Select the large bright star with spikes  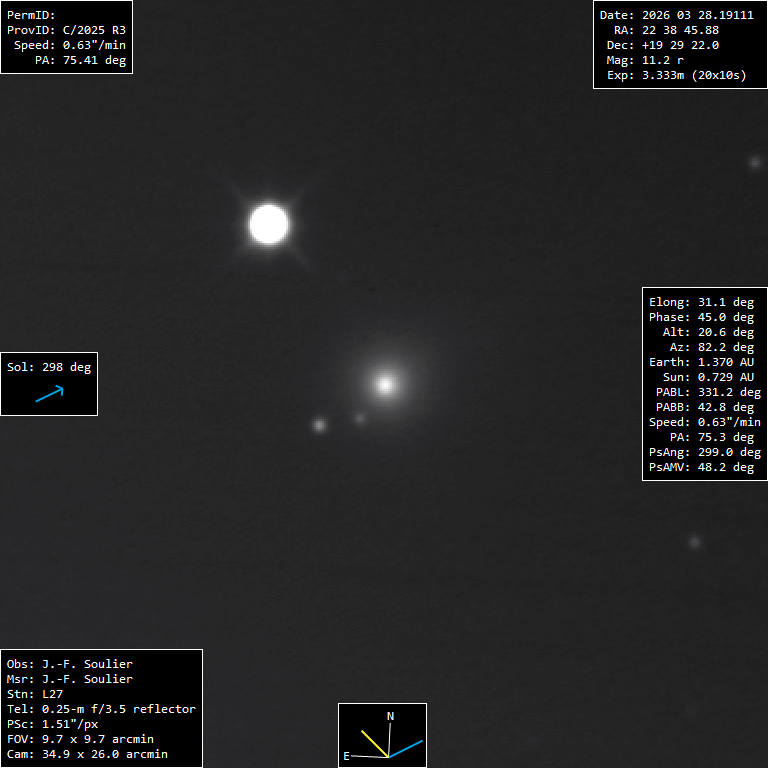pos(269,224)
